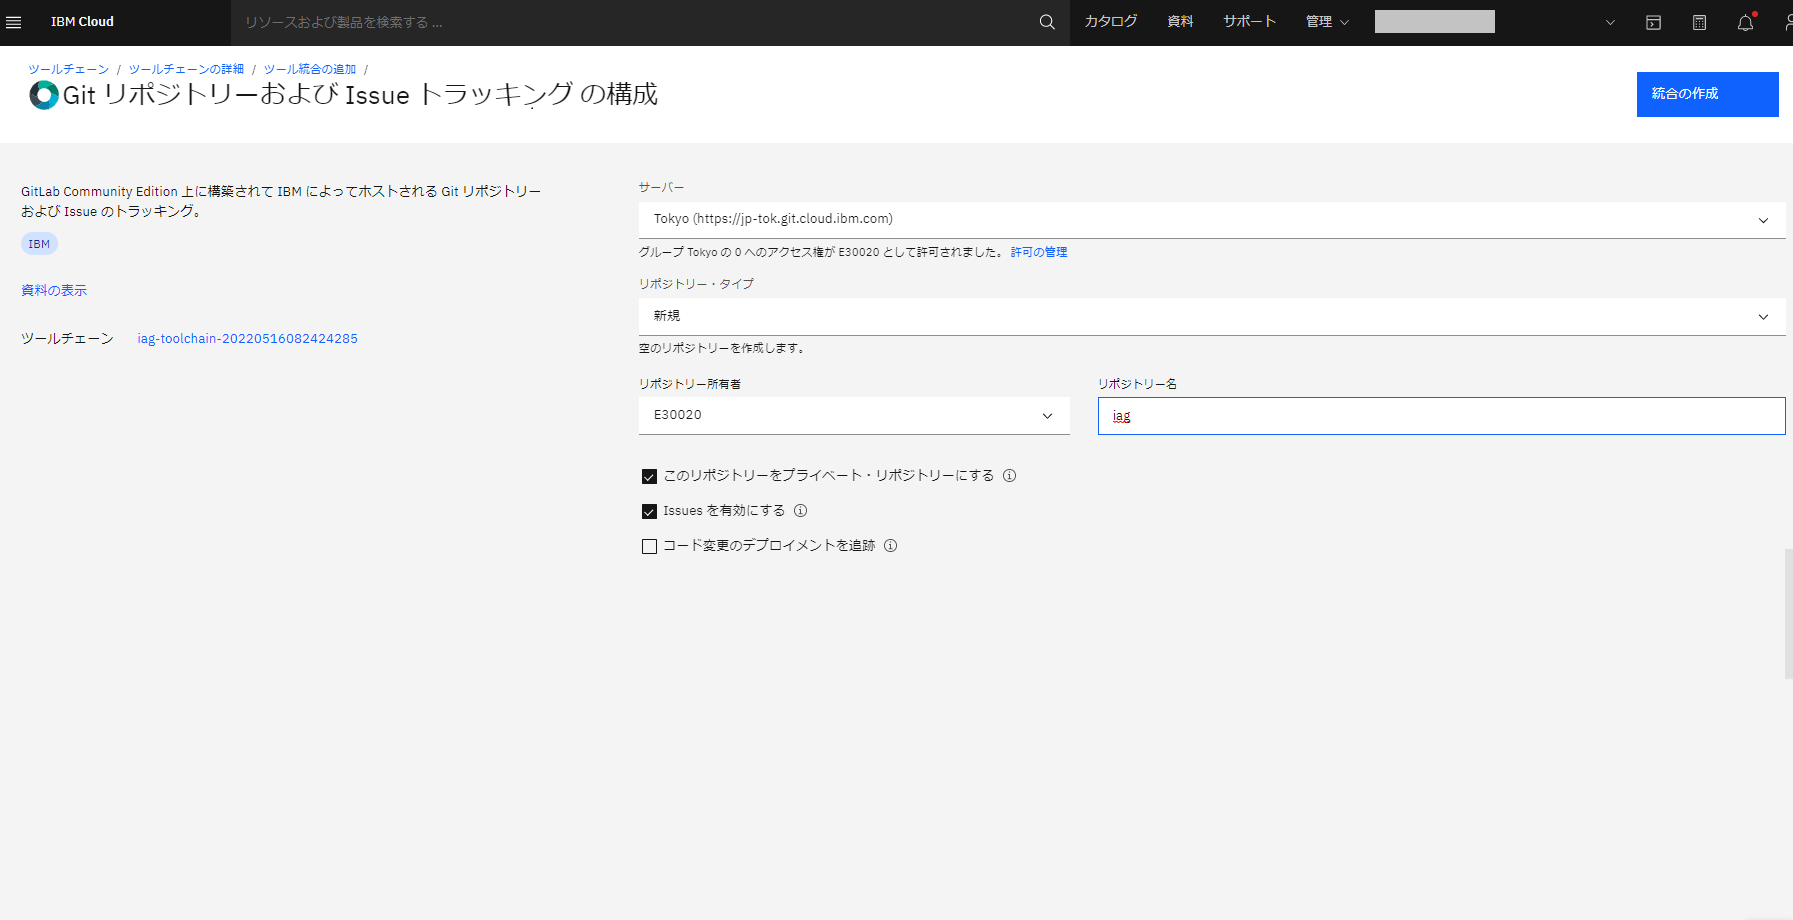Open the サポート menu item
This screenshot has width=1793, height=920.
click(1250, 22)
